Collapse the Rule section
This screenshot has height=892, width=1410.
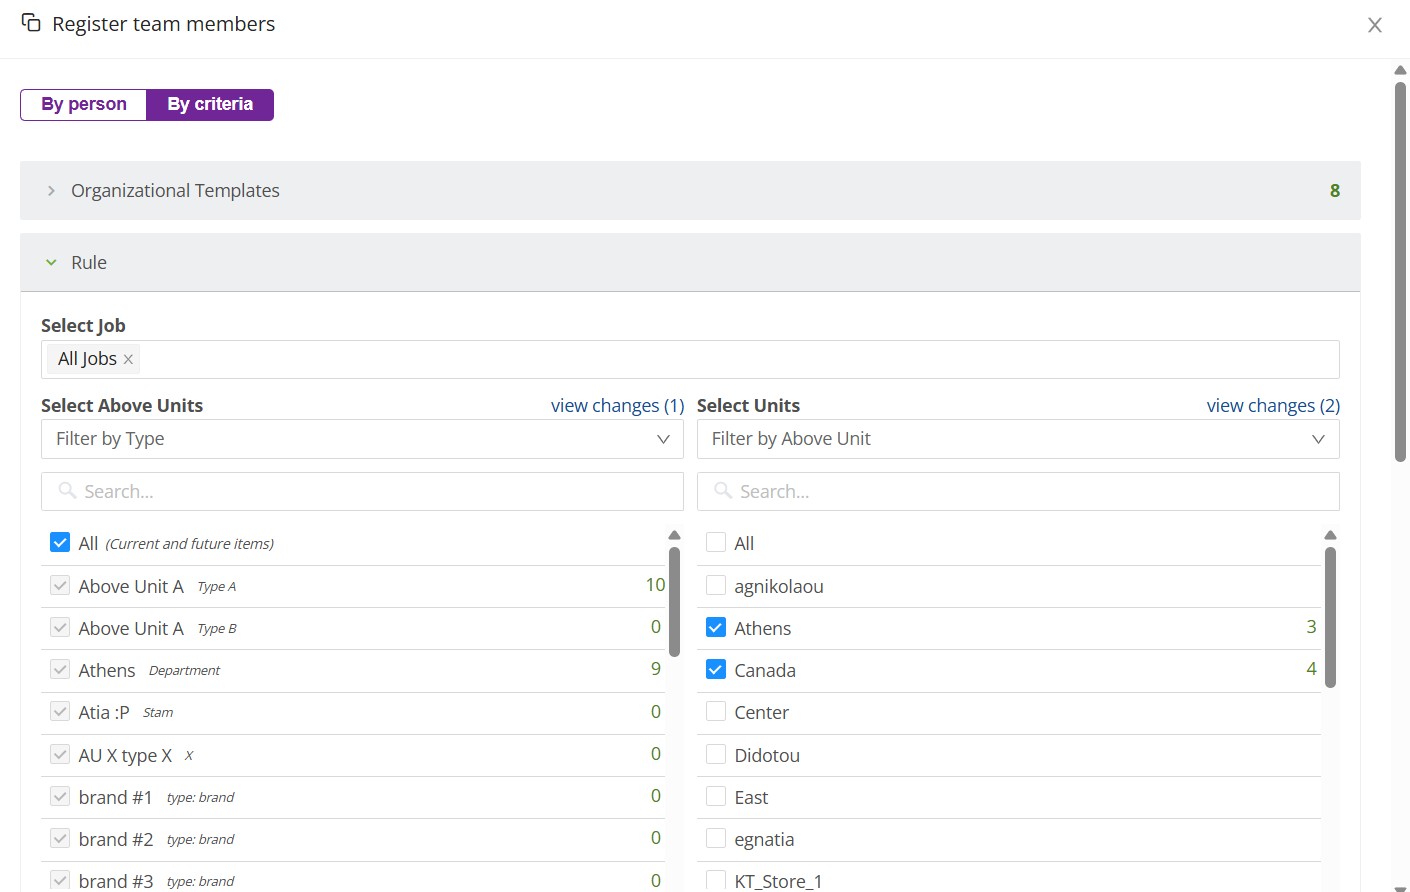690,262
